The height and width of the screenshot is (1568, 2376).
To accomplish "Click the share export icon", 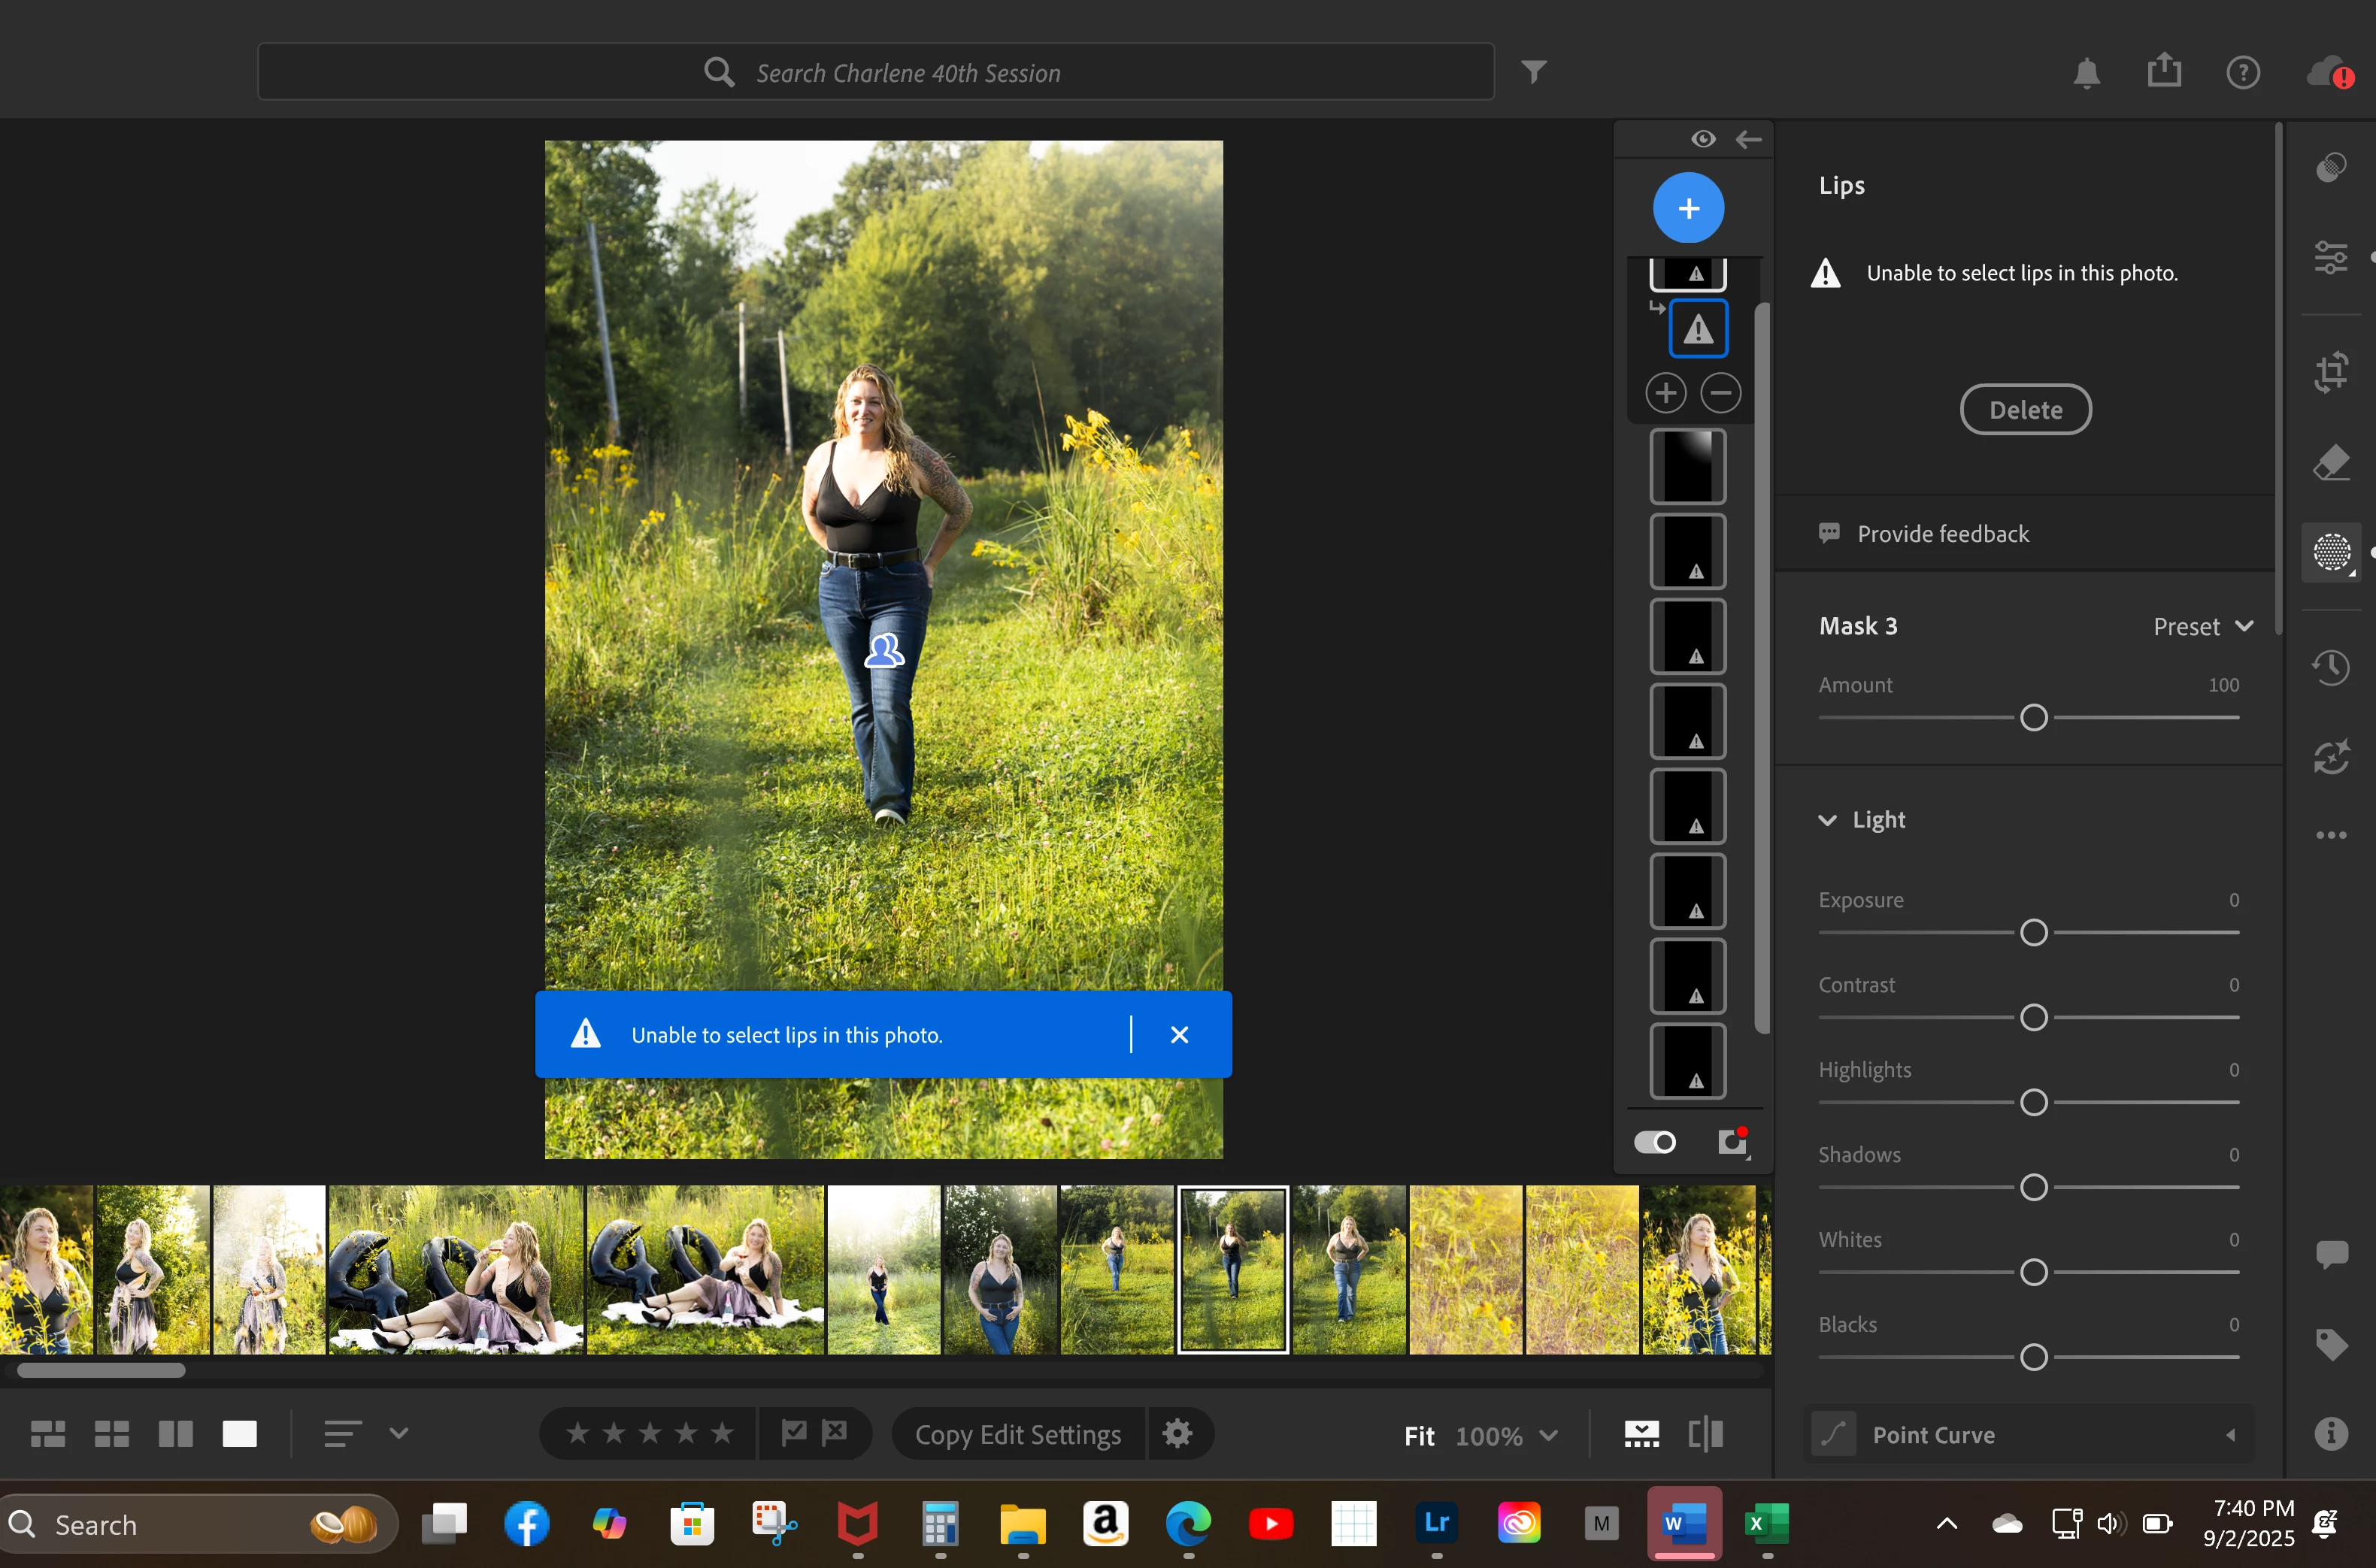I will point(2164,72).
